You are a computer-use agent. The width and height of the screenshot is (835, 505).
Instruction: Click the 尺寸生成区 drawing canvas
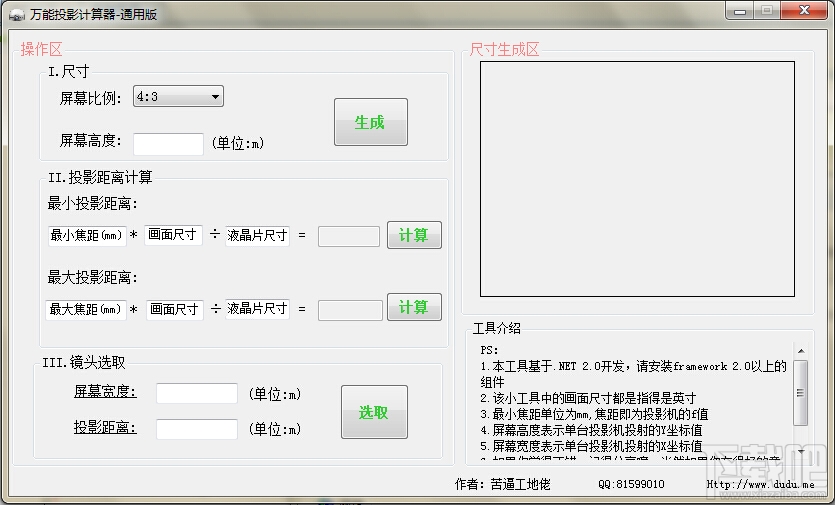pos(637,179)
